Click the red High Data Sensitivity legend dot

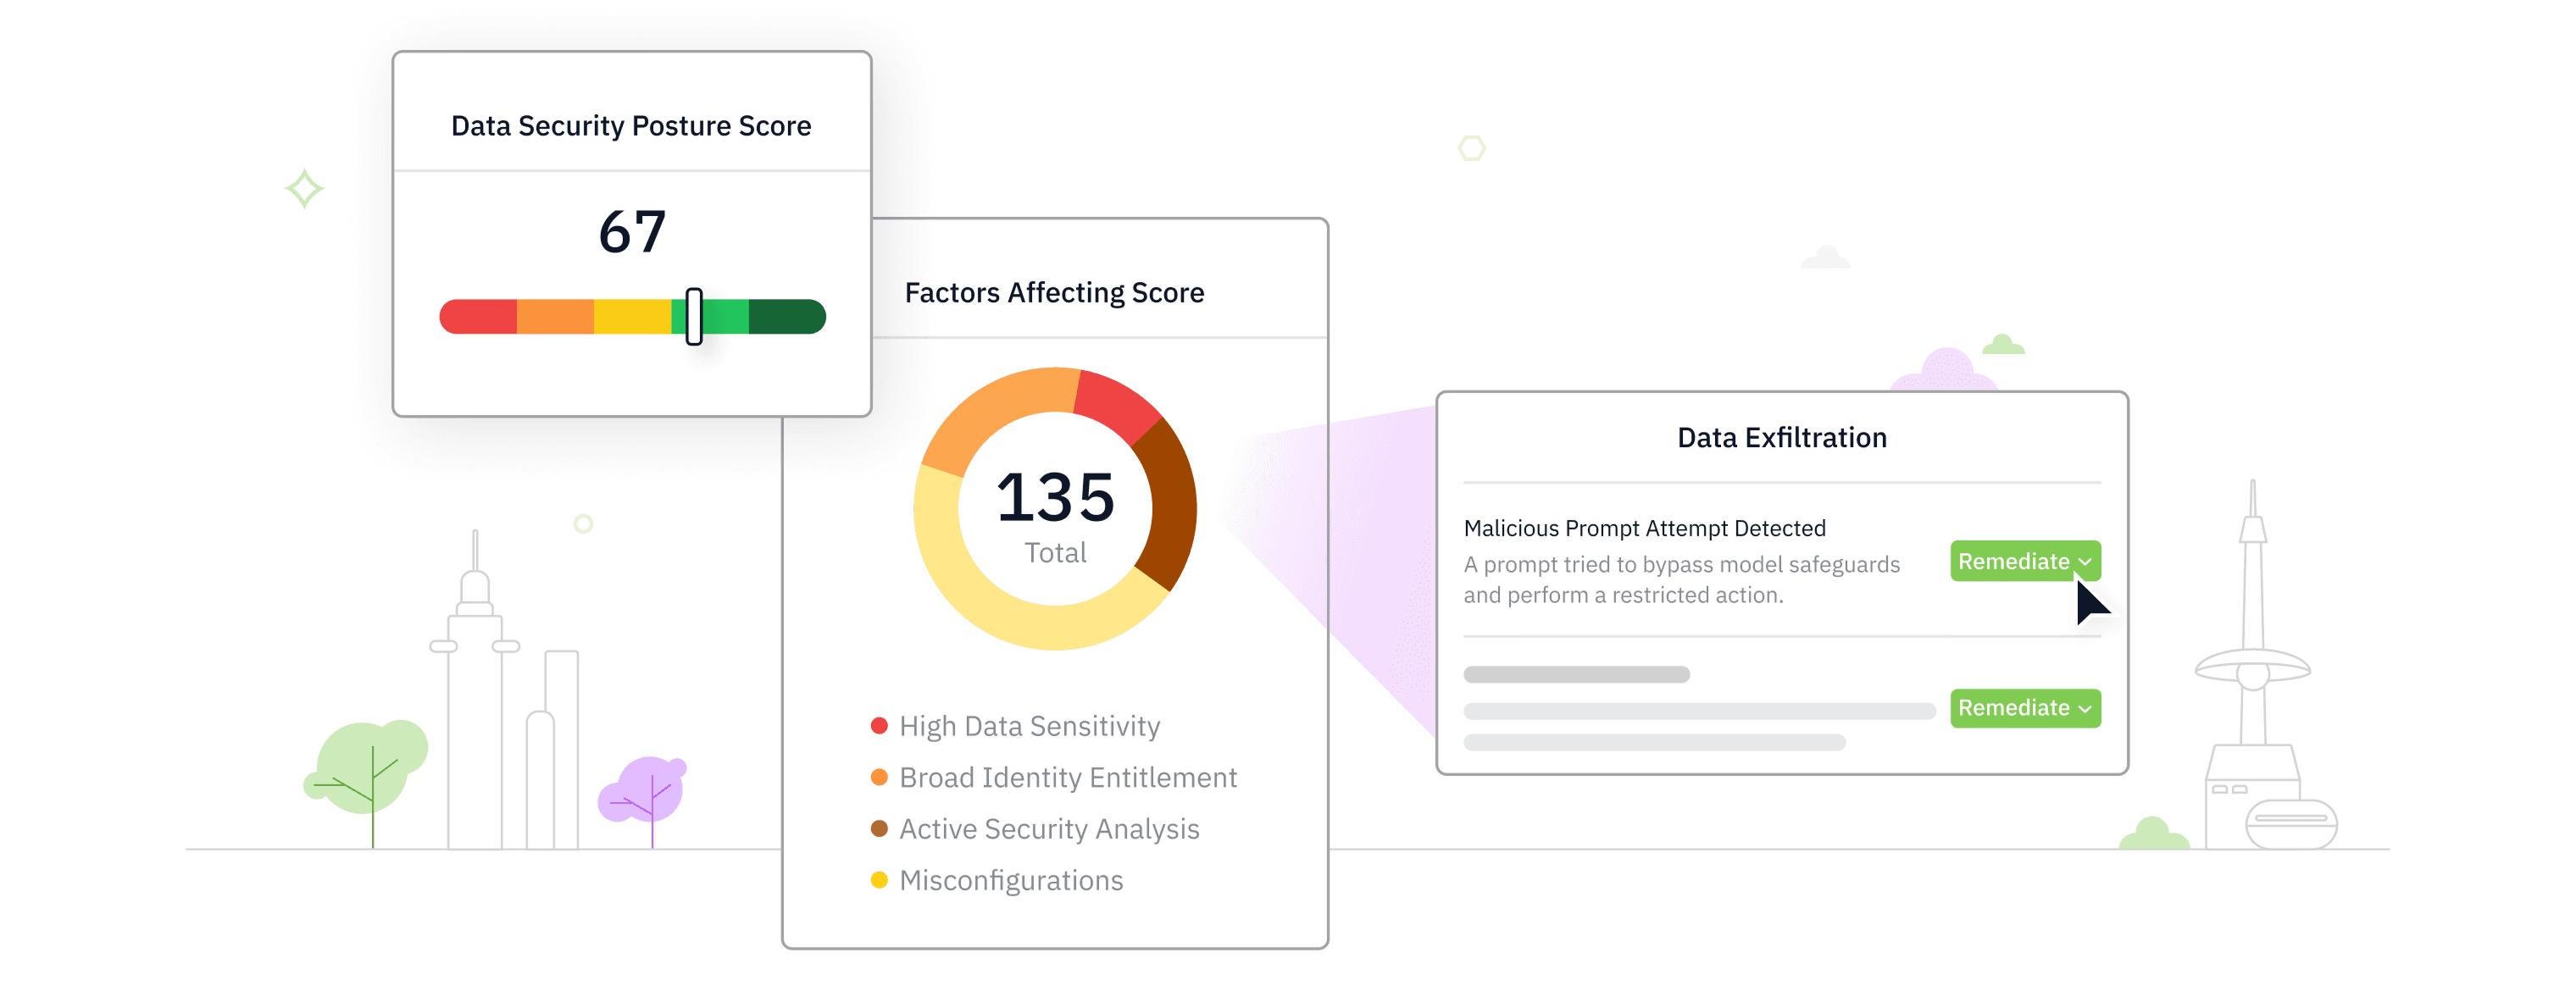click(879, 726)
